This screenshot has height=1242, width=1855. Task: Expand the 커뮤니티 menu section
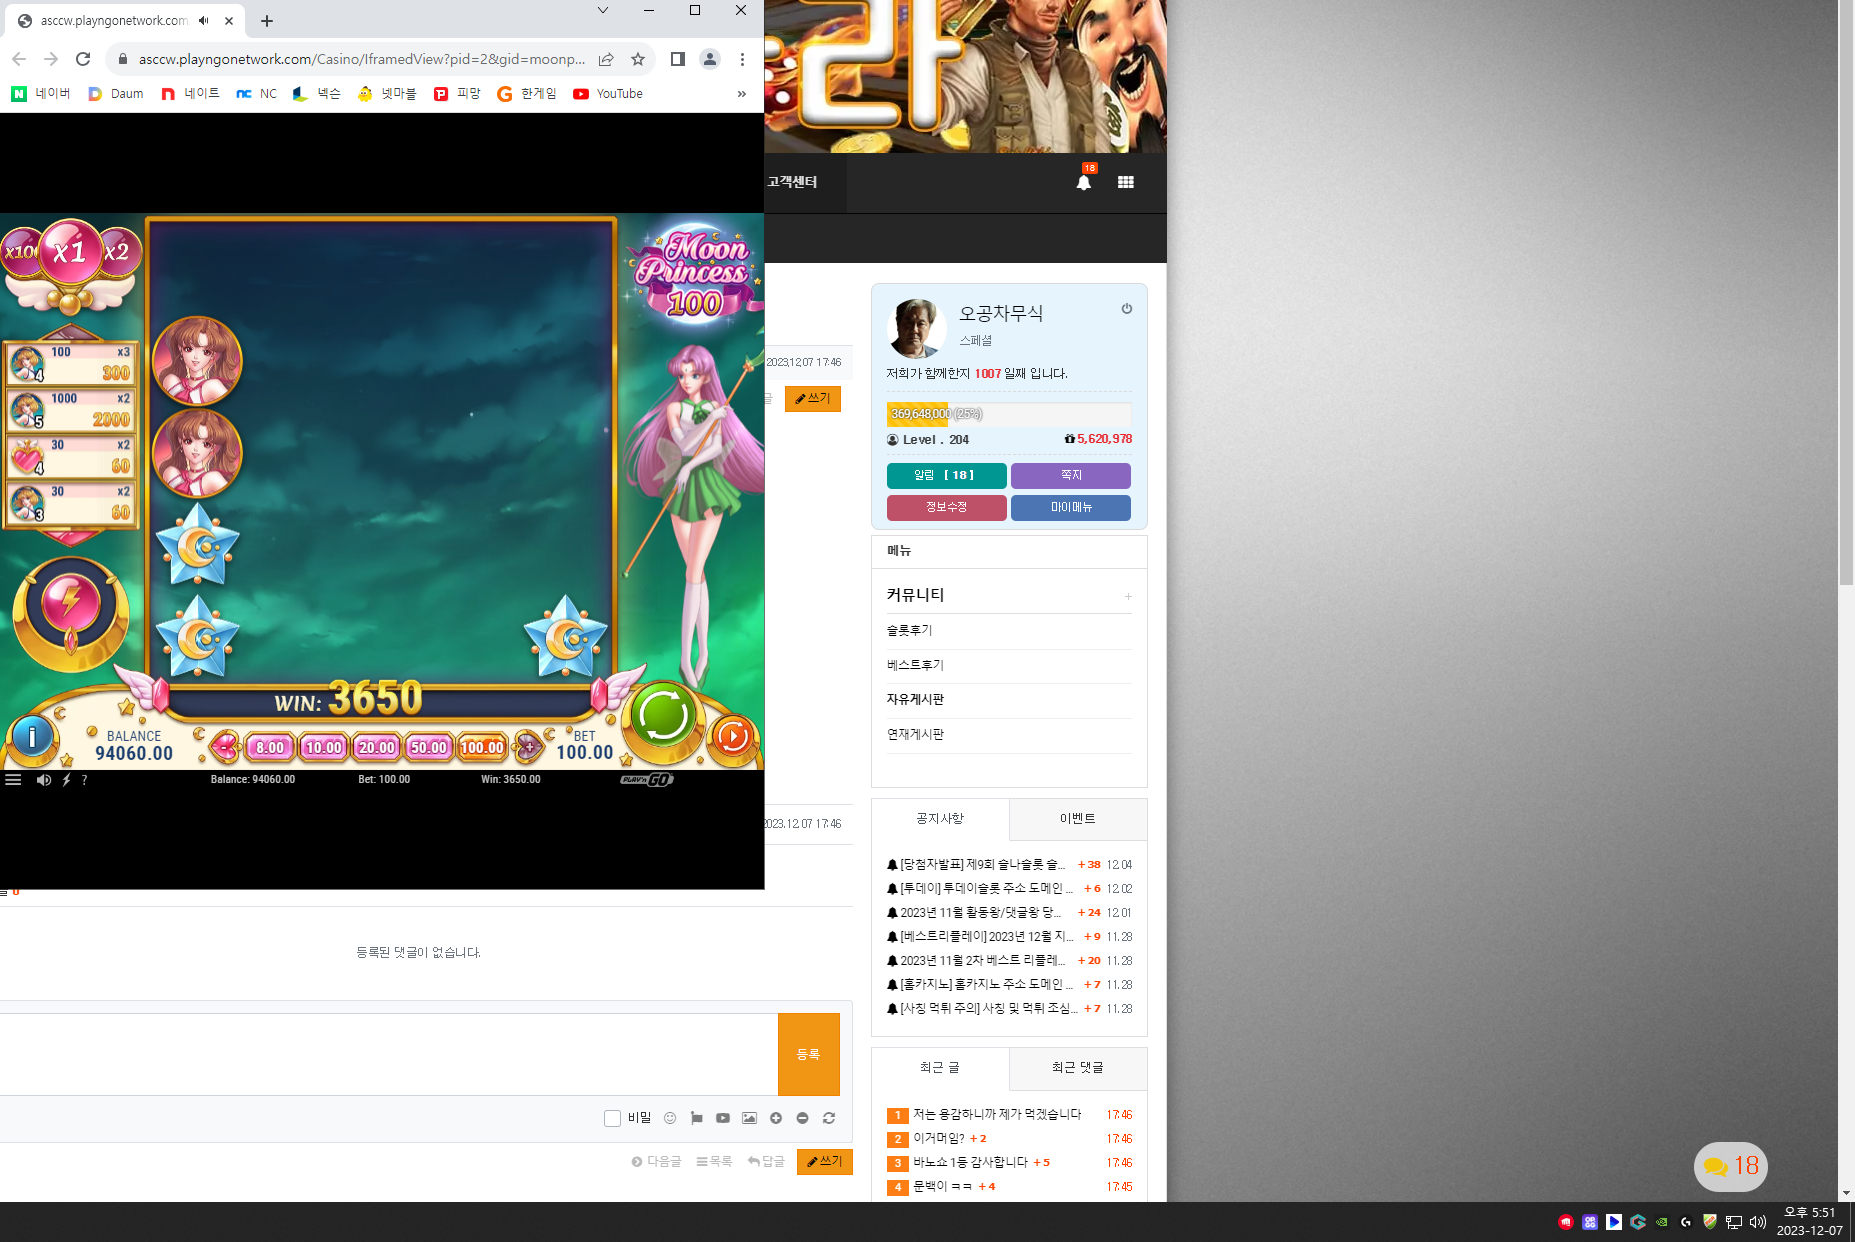(1128, 596)
